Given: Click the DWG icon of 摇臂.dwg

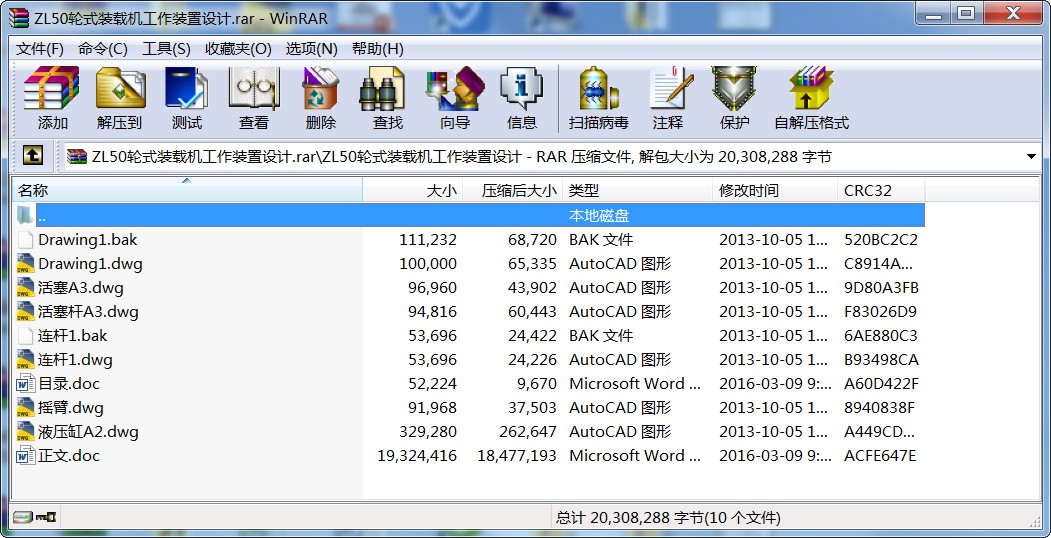Looking at the screenshot, I should 25,407.
